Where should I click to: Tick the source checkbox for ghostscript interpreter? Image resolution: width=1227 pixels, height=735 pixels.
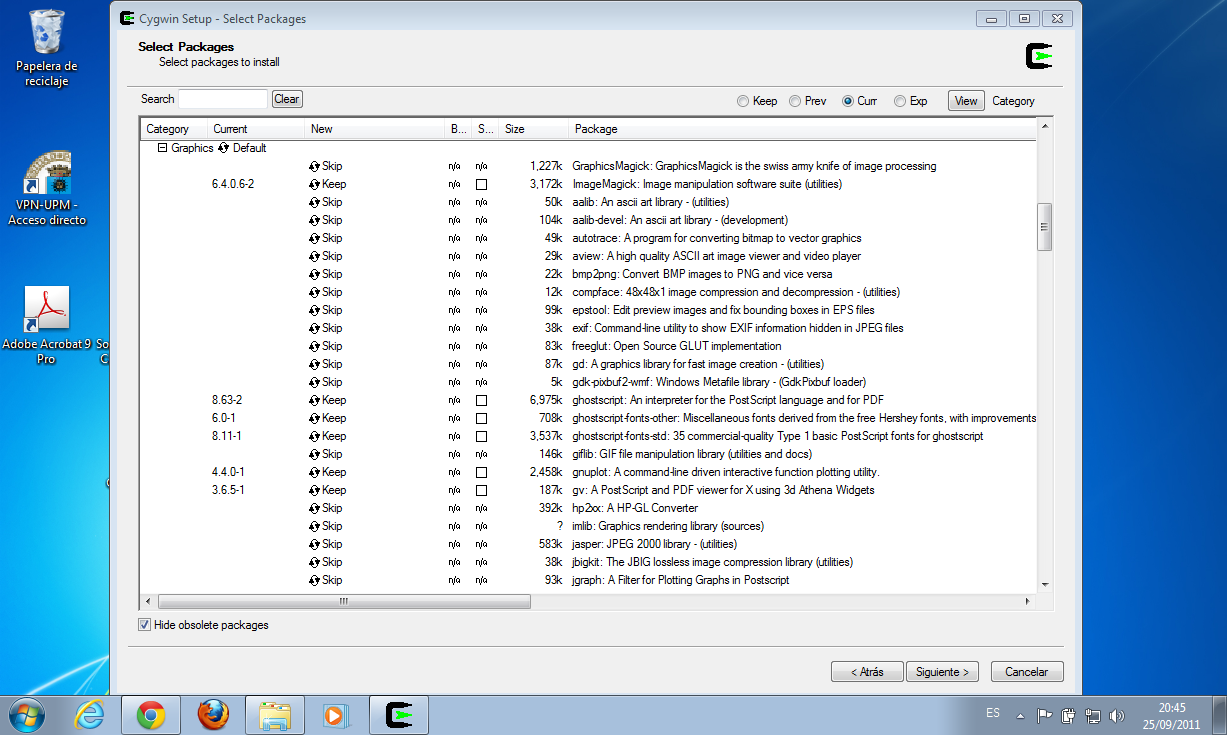[481, 401]
